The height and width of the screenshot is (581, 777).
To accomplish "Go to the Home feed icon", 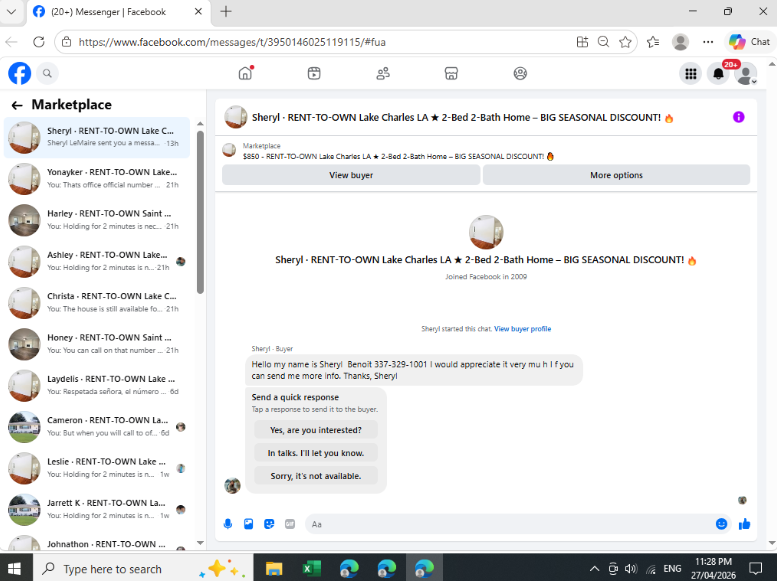I will tap(245, 73).
